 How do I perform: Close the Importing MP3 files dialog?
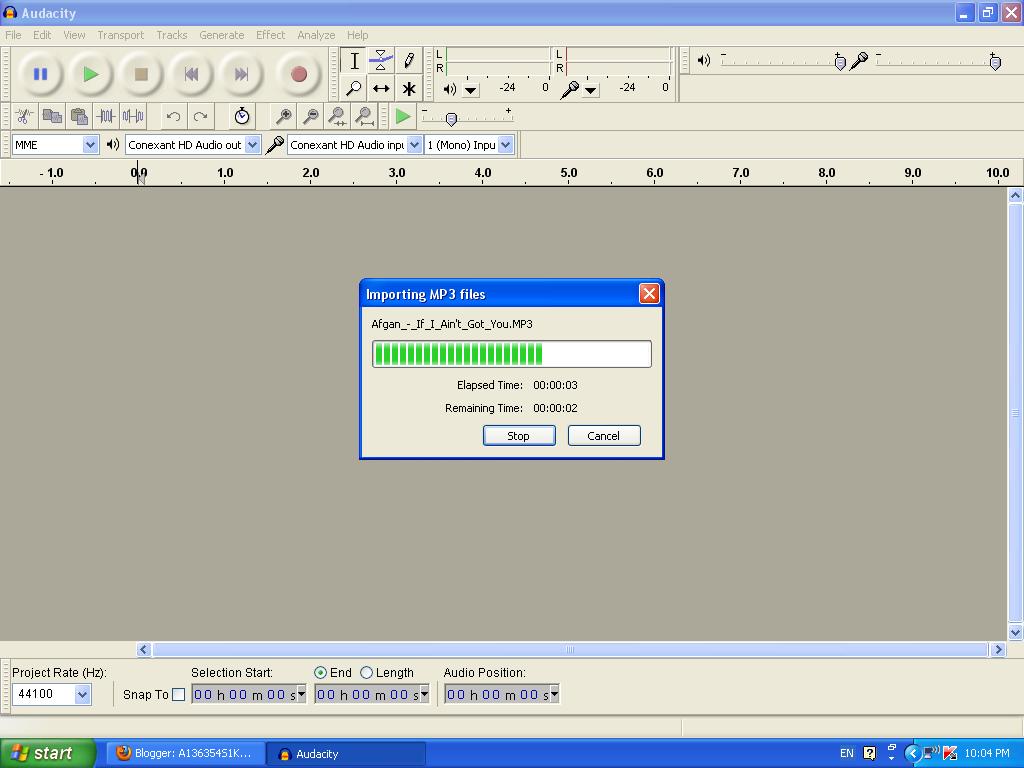(x=649, y=294)
